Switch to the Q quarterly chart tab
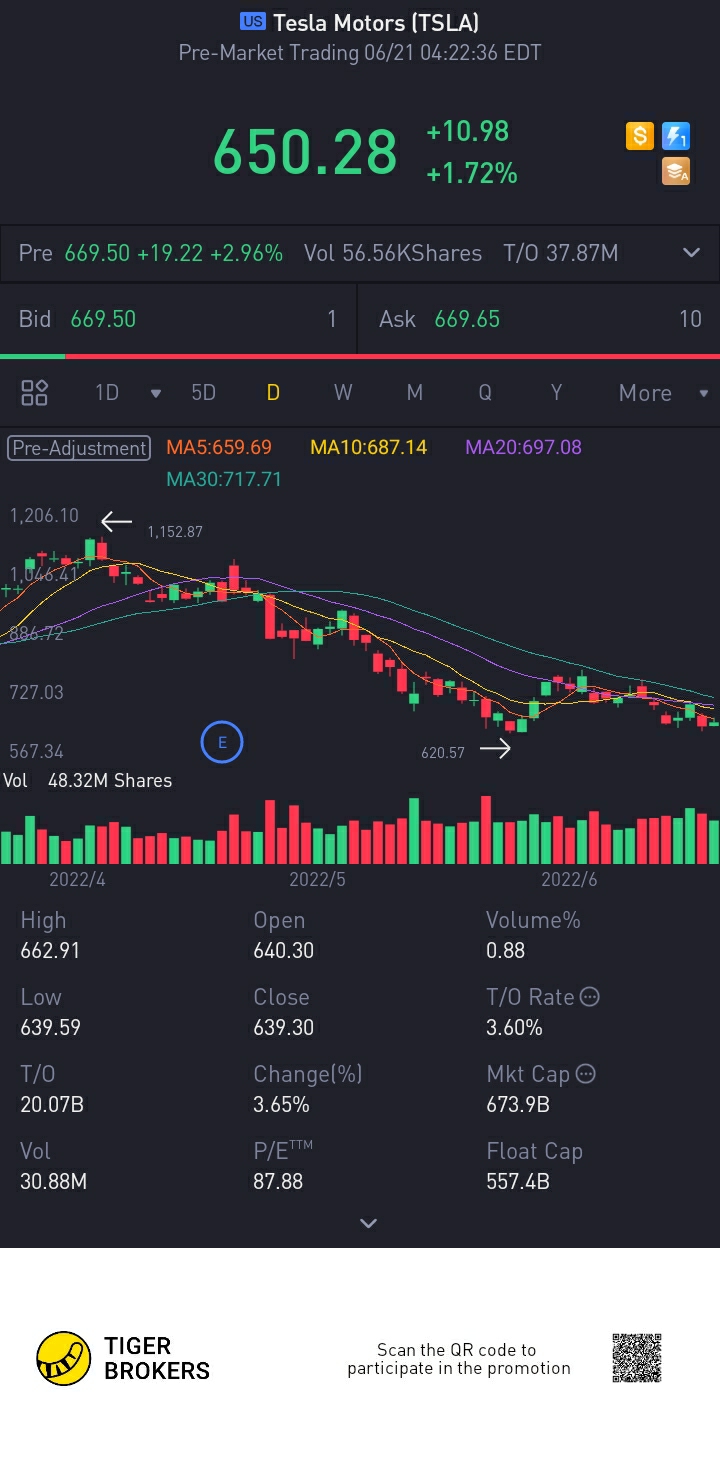720x1469 pixels. (485, 393)
